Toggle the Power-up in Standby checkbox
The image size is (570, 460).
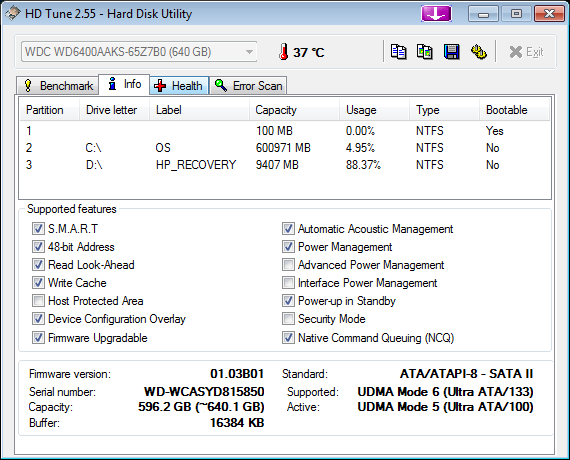(x=288, y=301)
